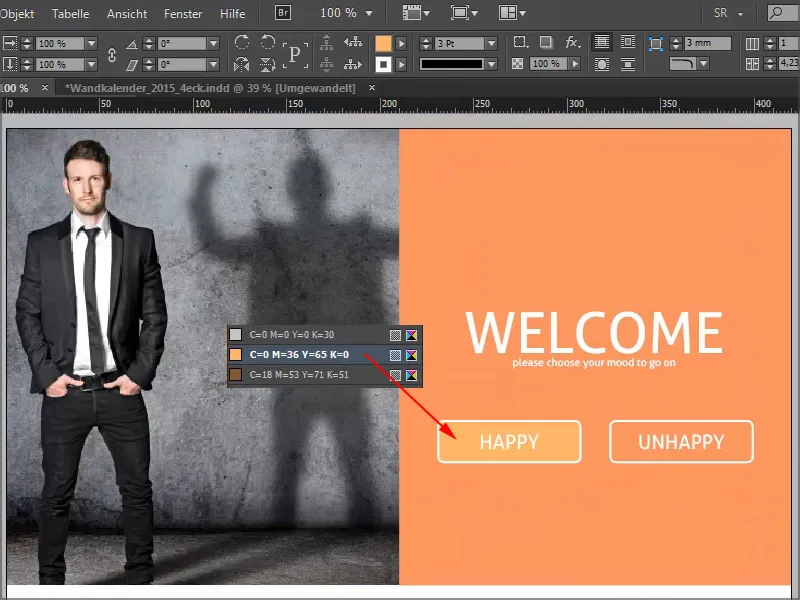Switch to Wandkalender_2015_4eck.indd tab
800x600 pixels.
tap(210, 88)
